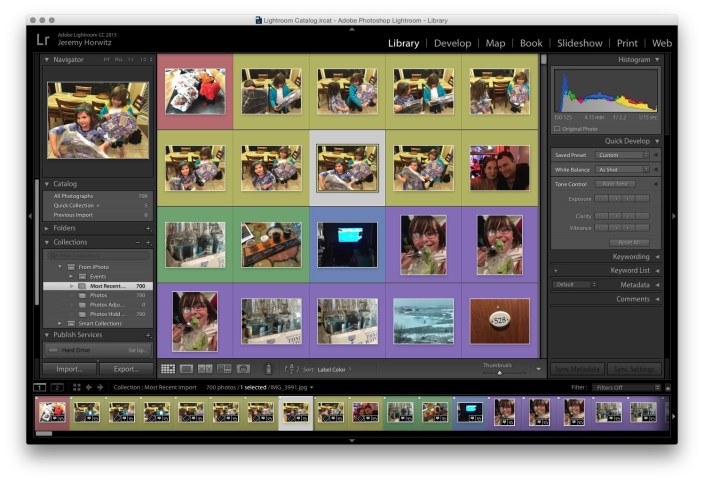704x482 pixels.
Task: Enable the Original Photo checkbox
Action: [x=557, y=129]
